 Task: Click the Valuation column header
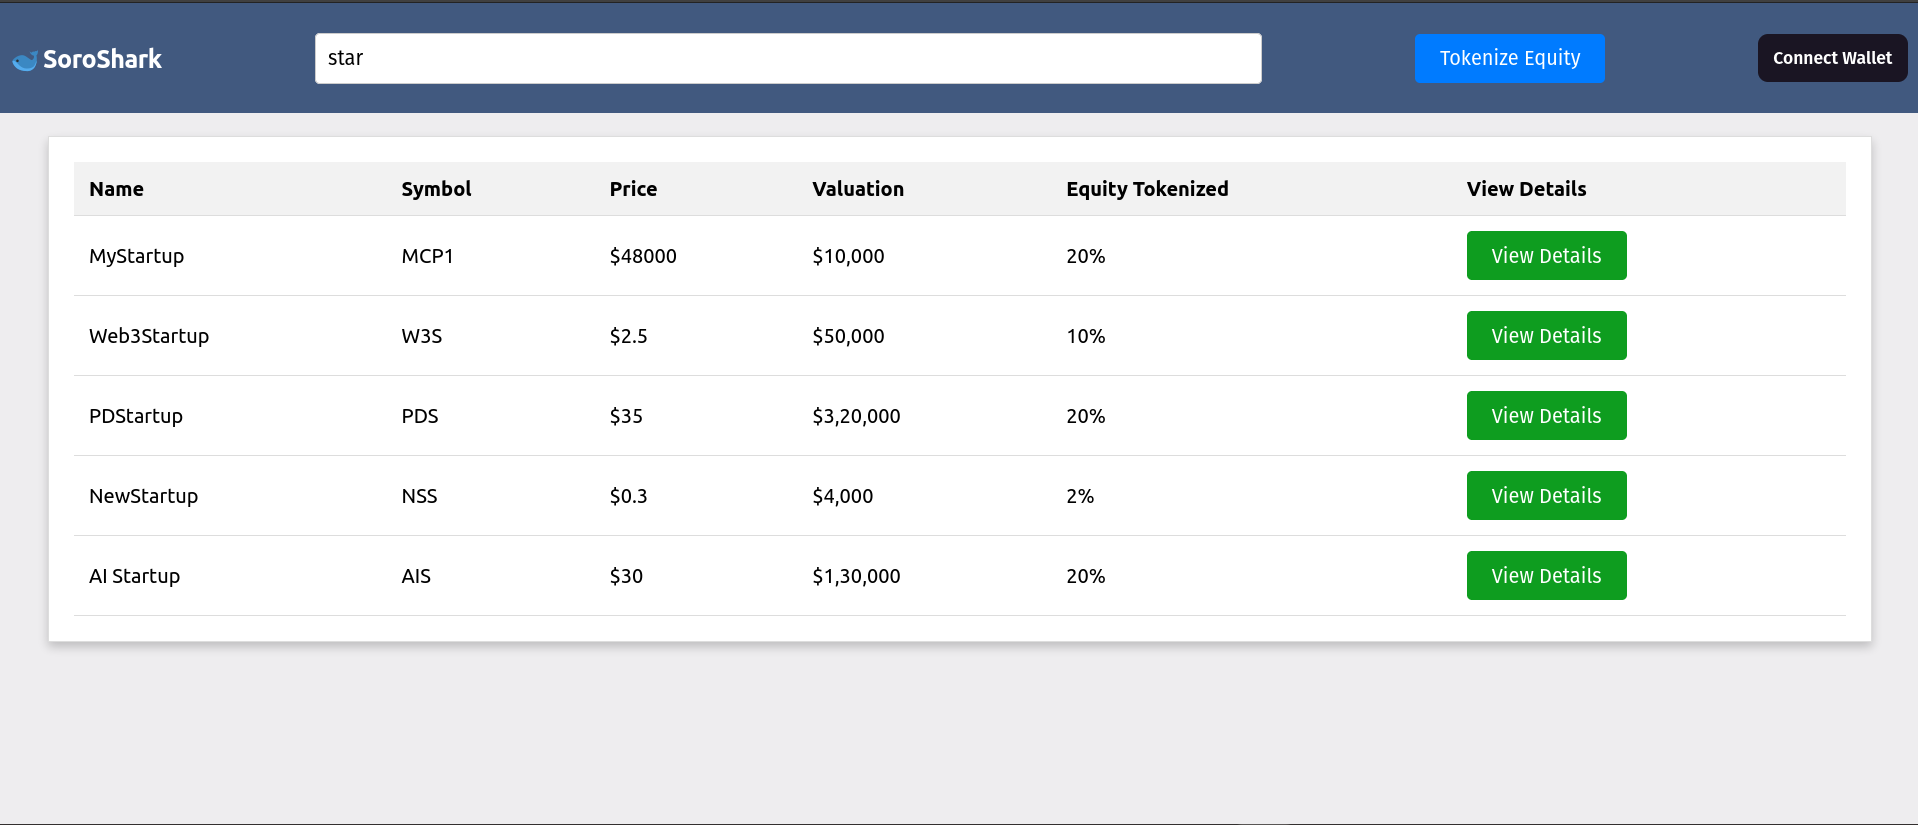[x=858, y=189]
